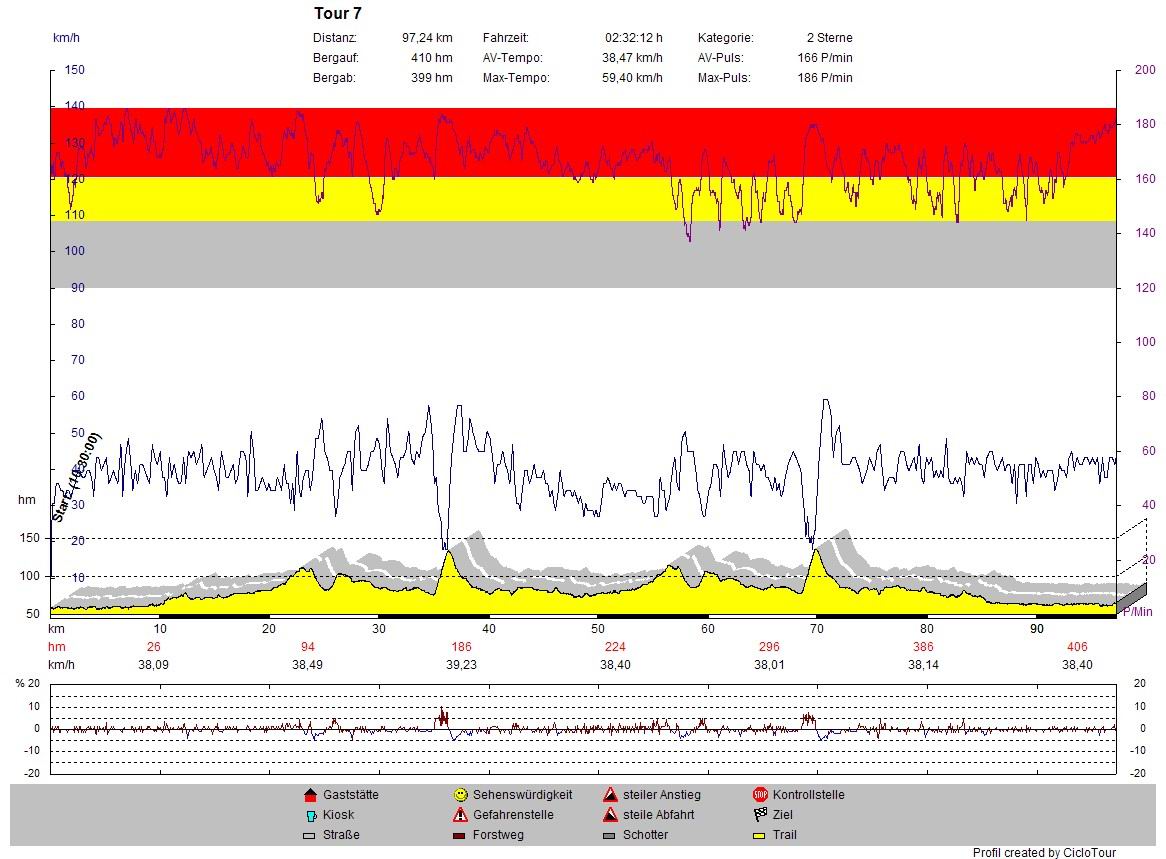Click the yellow Trail legend swatch

tap(760, 835)
